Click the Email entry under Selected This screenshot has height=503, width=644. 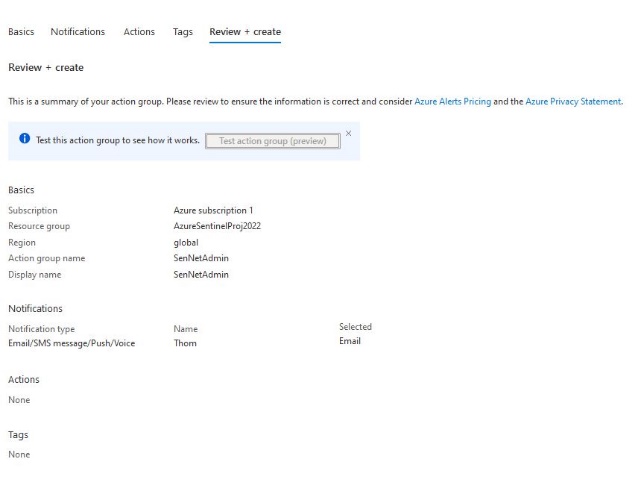(350, 341)
